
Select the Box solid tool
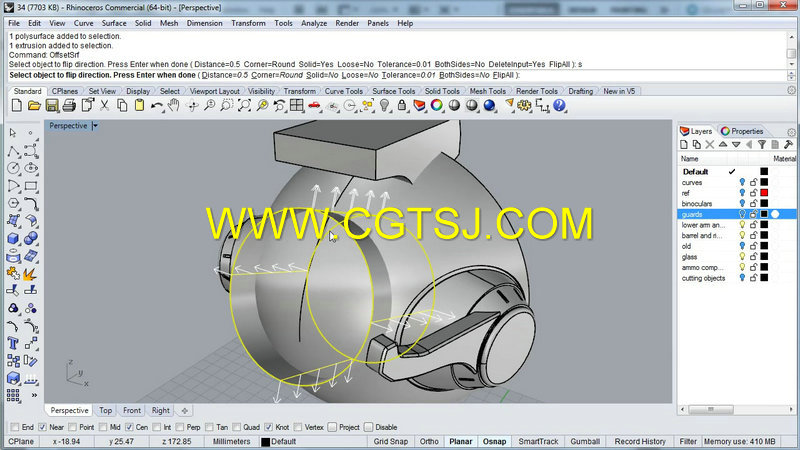(x=13, y=238)
